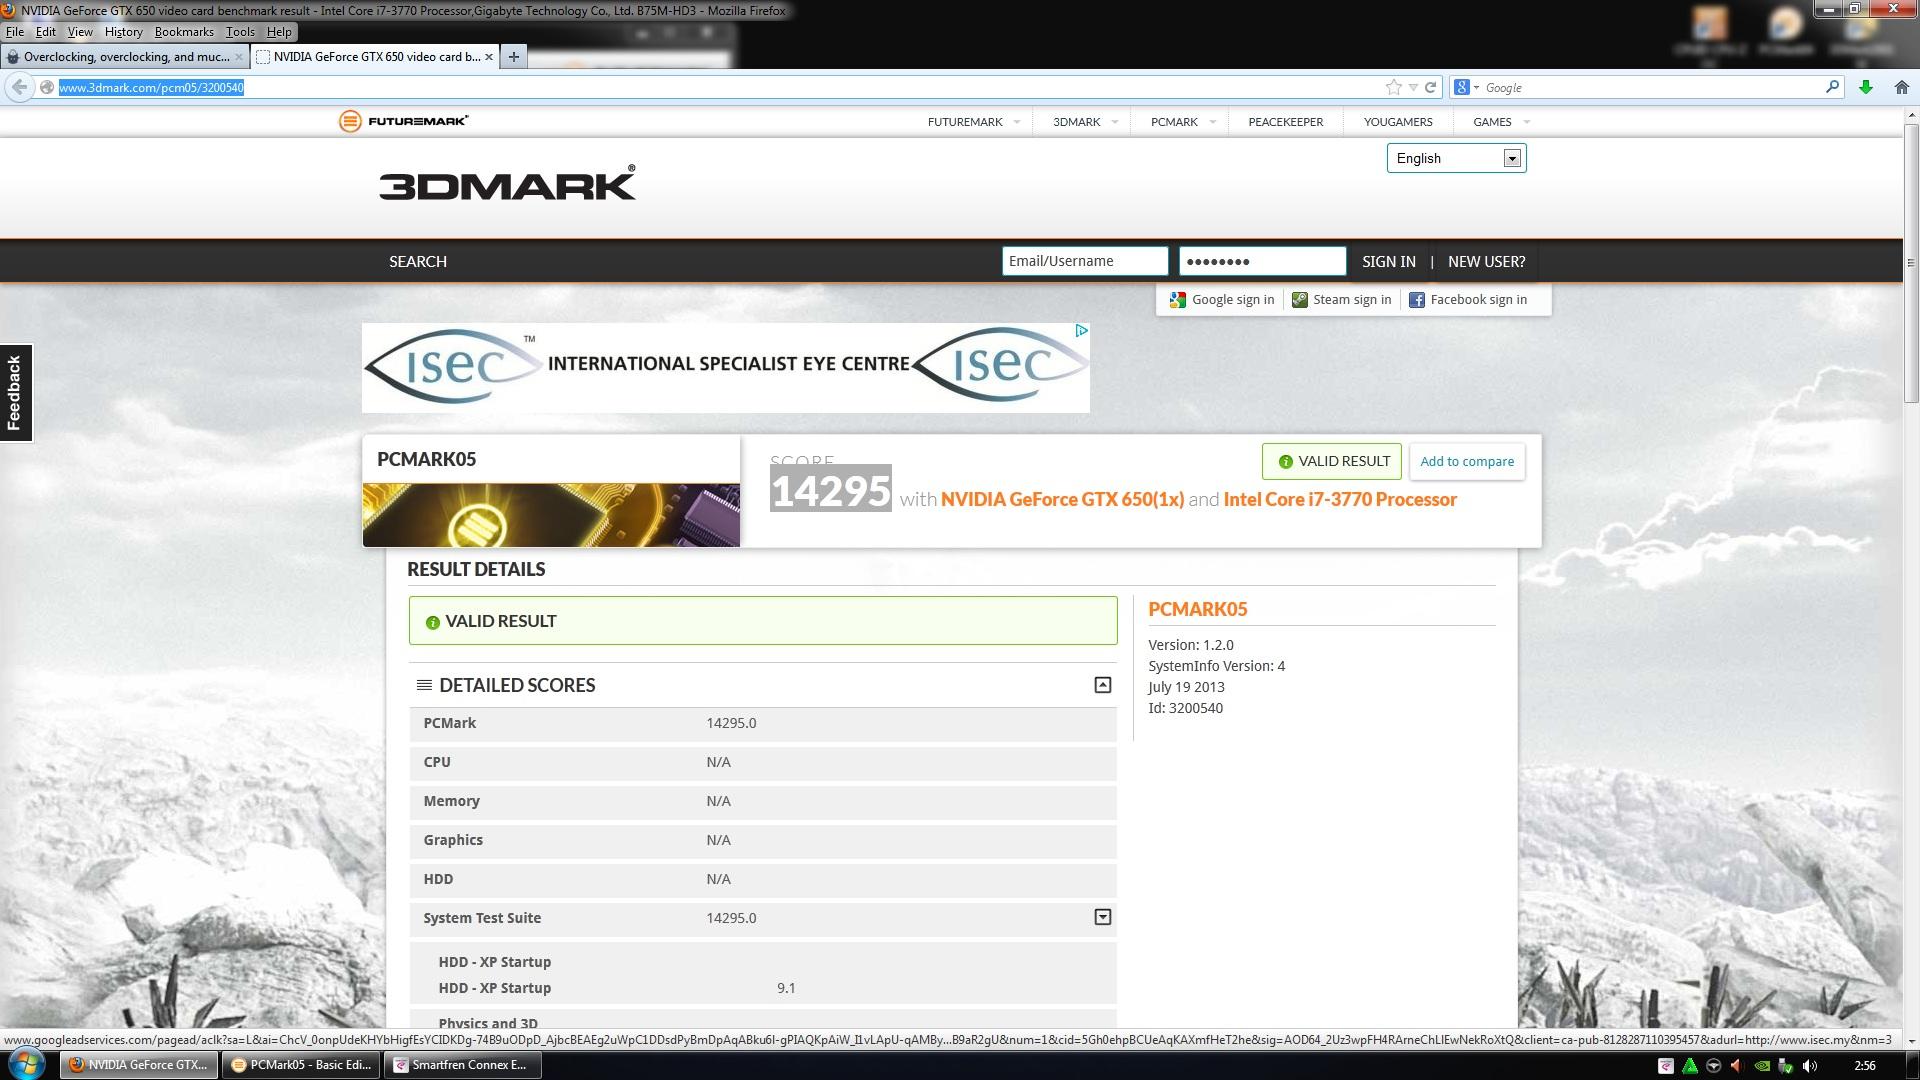Click the safely remove hardware tray icon
The width and height of the screenshot is (1920, 1080).
(1786, 1066)
